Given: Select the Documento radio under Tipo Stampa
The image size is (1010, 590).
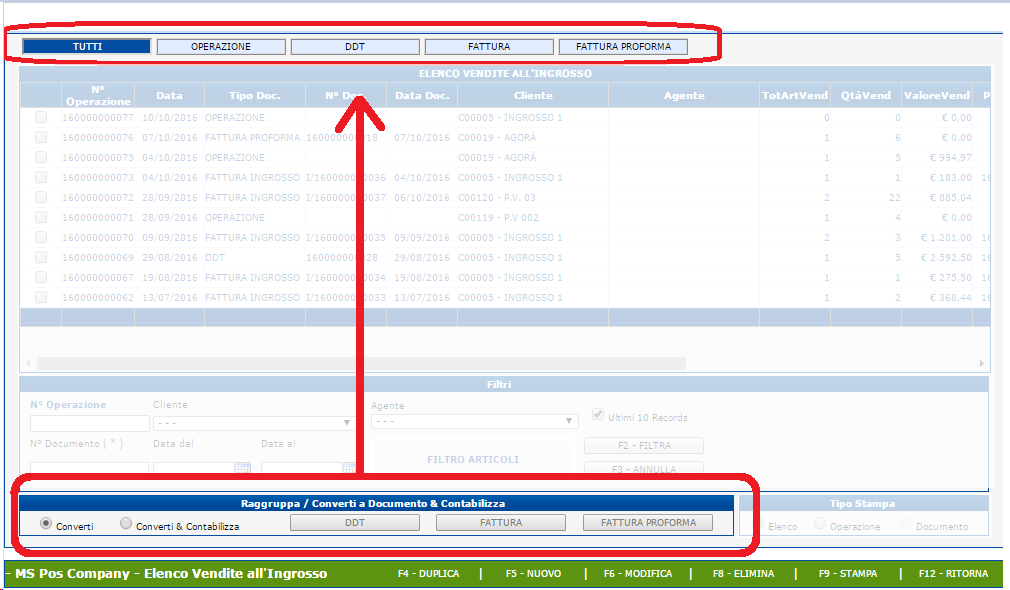Looking at the screenshot, I should tap(906, 524).
